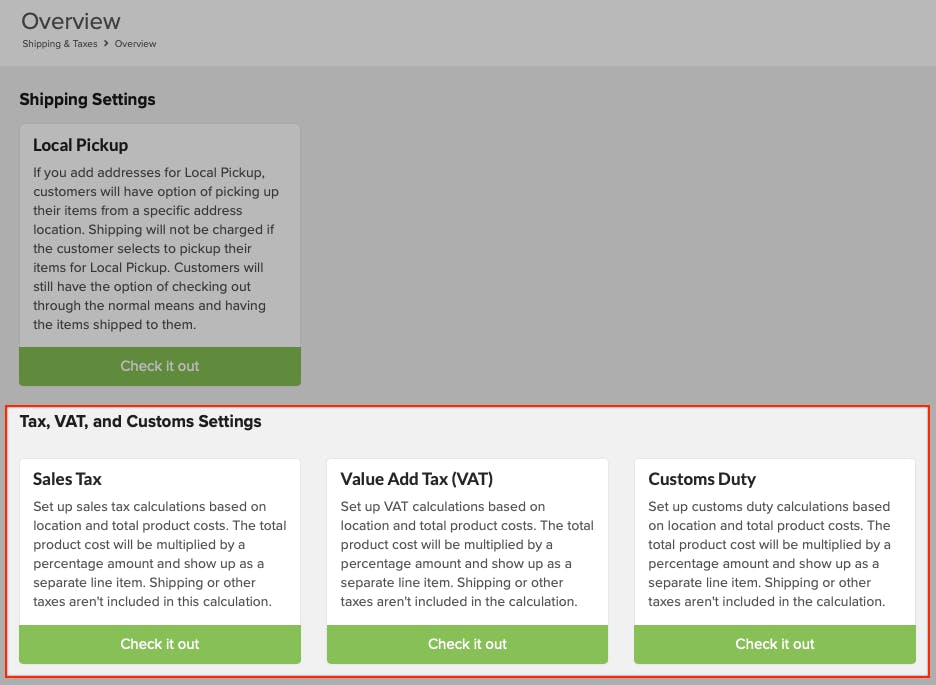Click the Local Pickup description paragraph
The height and width of the screenshot is (685, 936).
pyautogui.click(x=156, y=248)
